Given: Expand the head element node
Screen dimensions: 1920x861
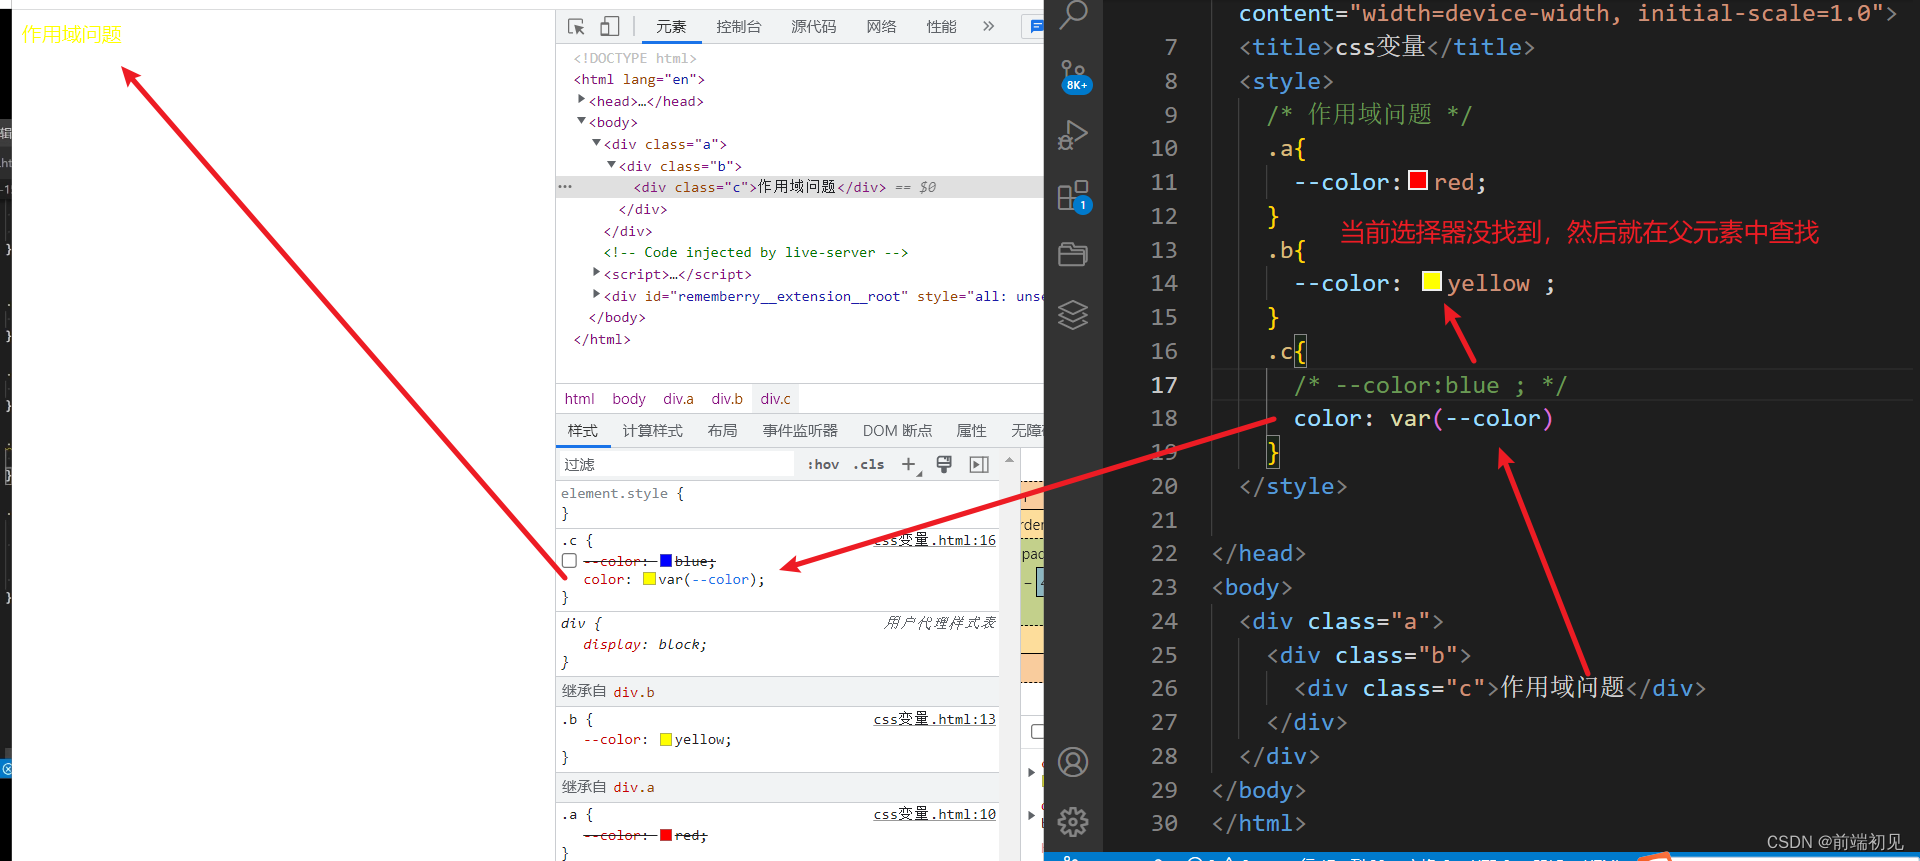Looking at the screenshot, I should pyautogui.click(x=581, y=99).
